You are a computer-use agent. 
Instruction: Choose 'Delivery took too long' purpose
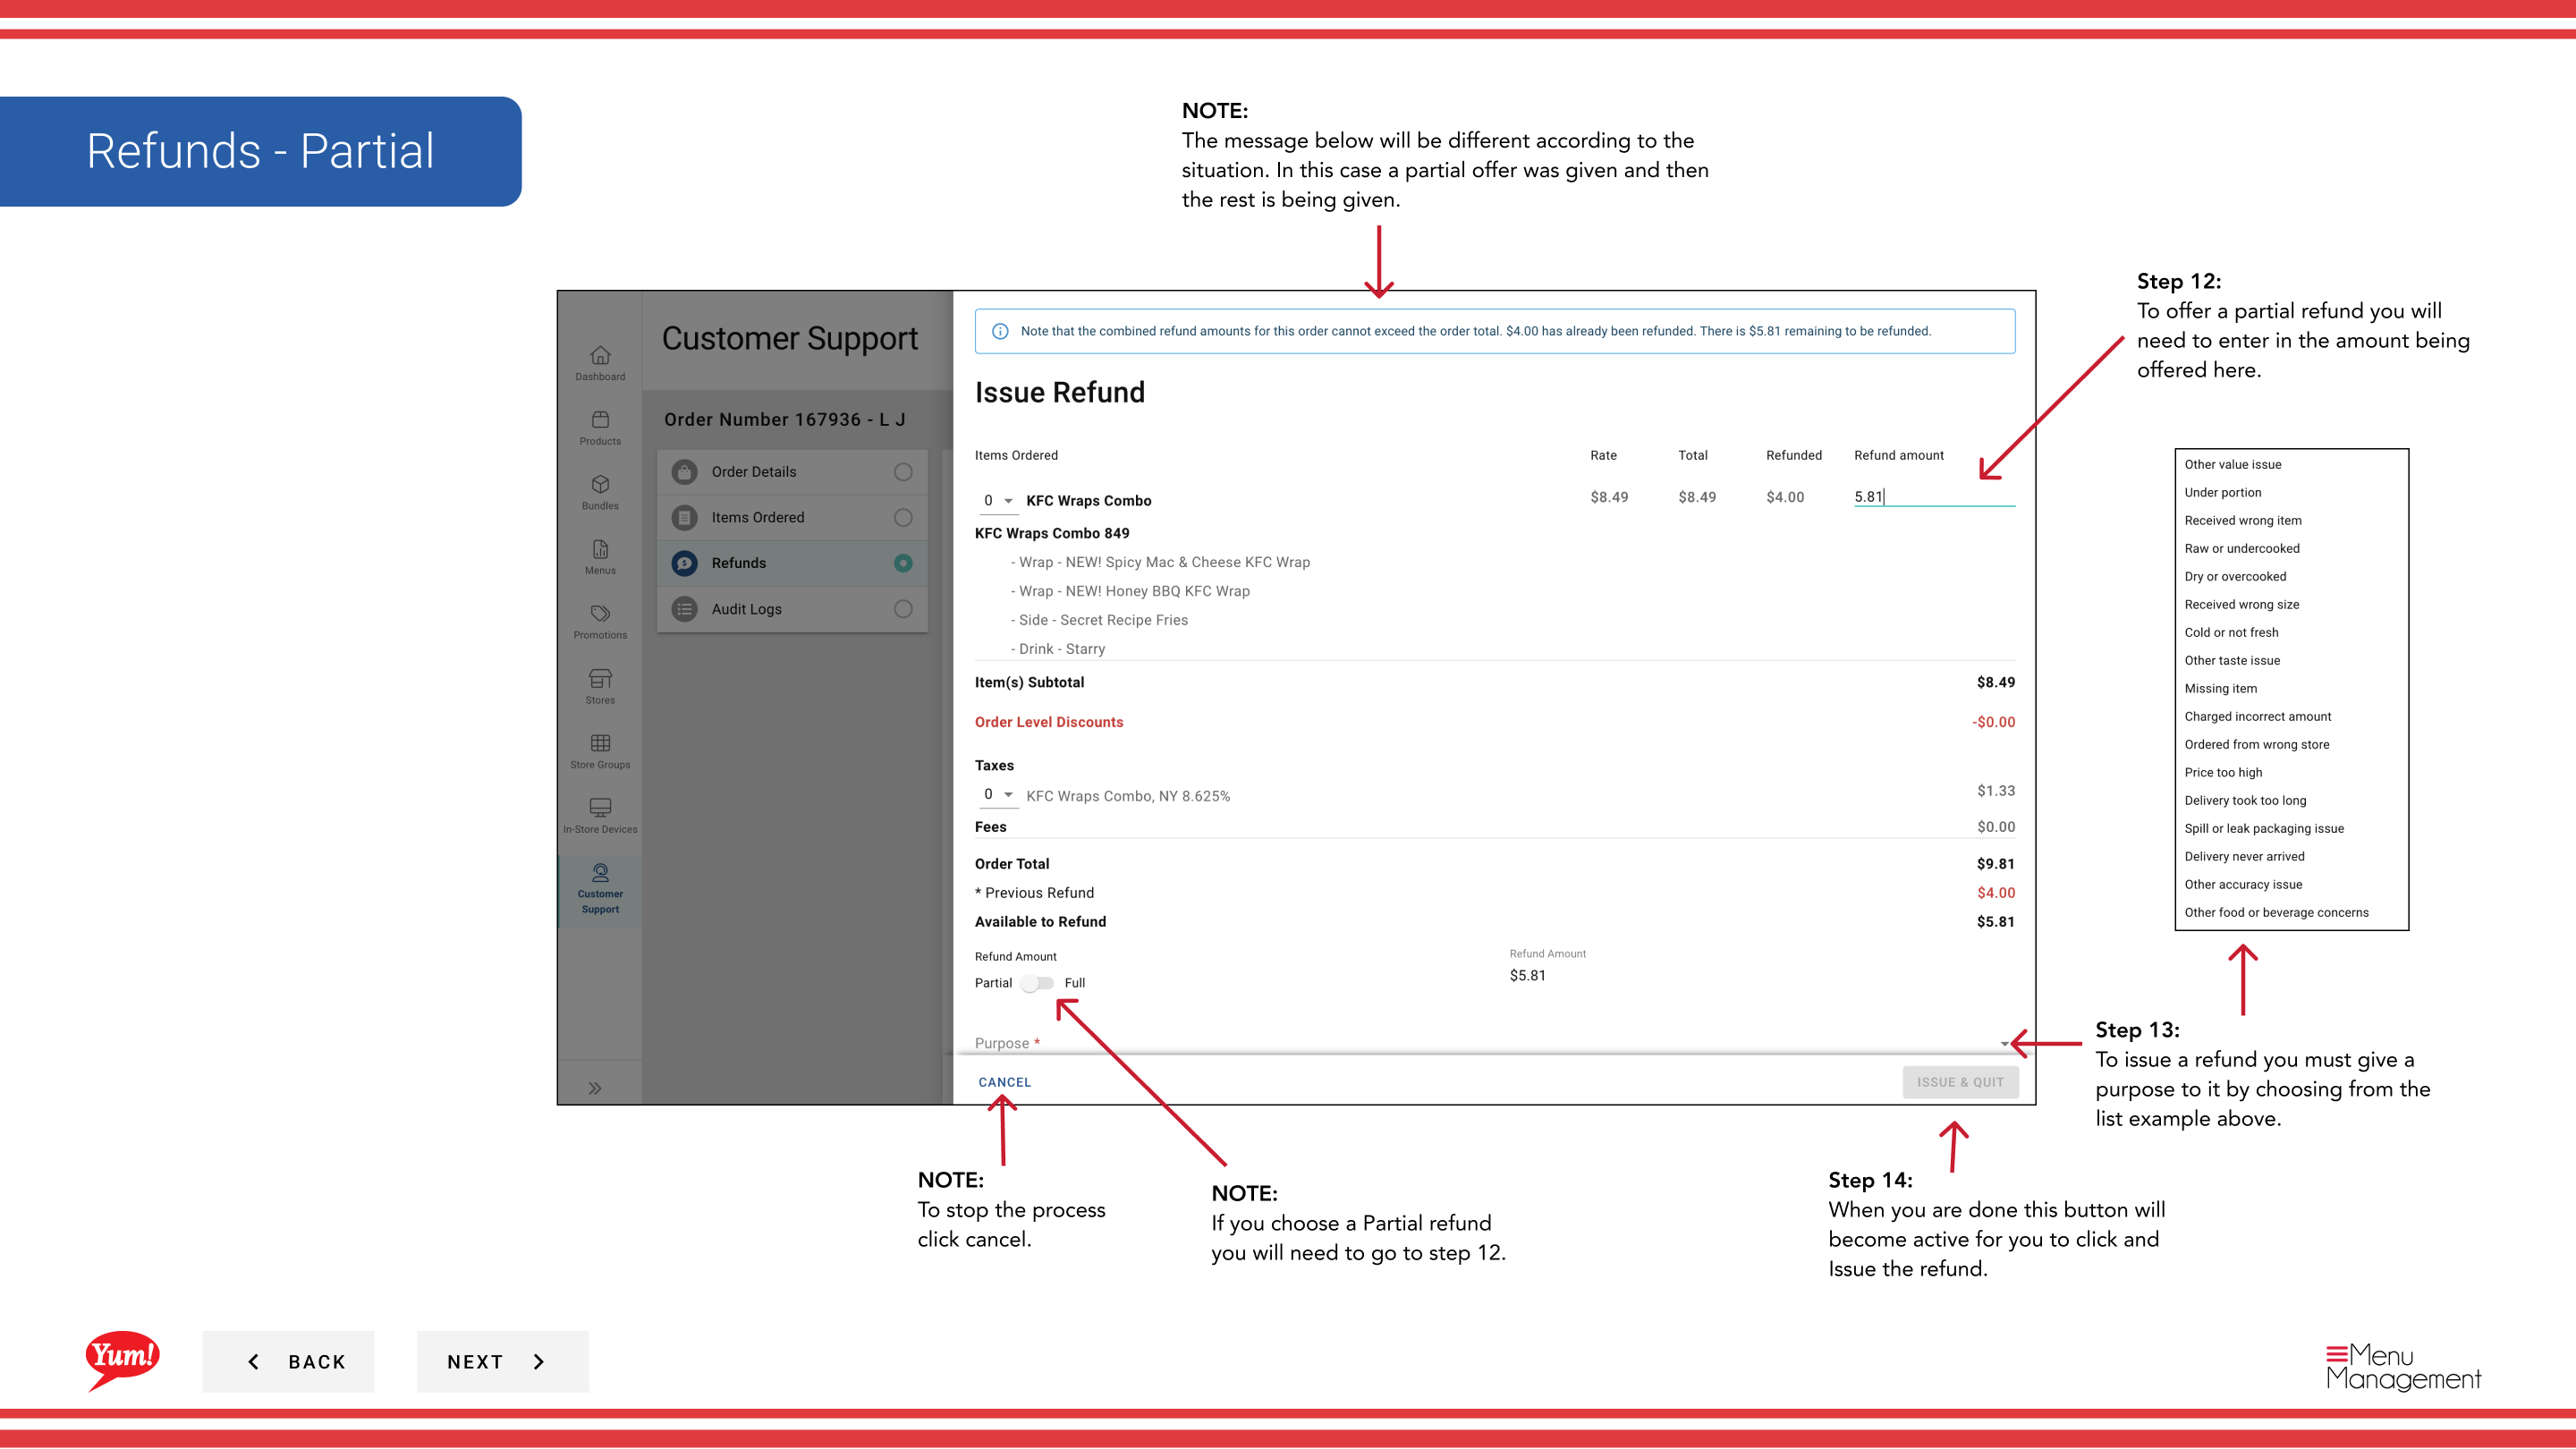(x=2246, y=800)
